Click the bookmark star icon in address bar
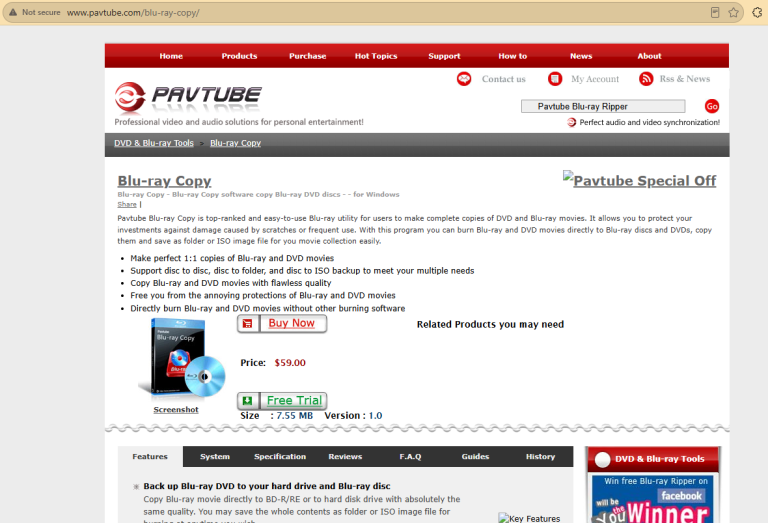Image resolution: width=768 pixels, height=523 pixels. click(x=733, y=13)
